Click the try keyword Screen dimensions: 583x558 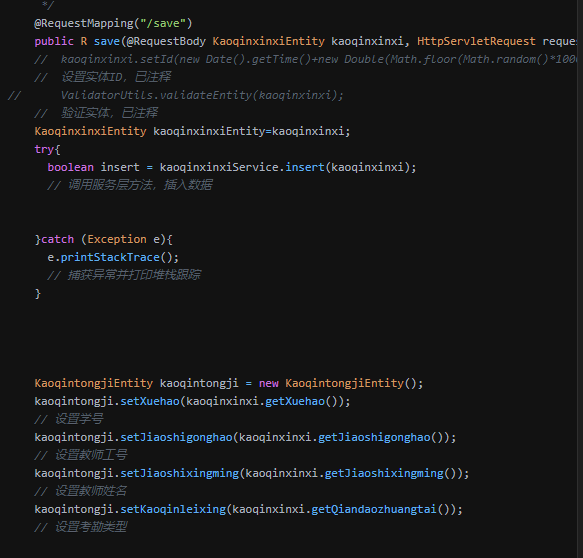[x=44, y=149]
